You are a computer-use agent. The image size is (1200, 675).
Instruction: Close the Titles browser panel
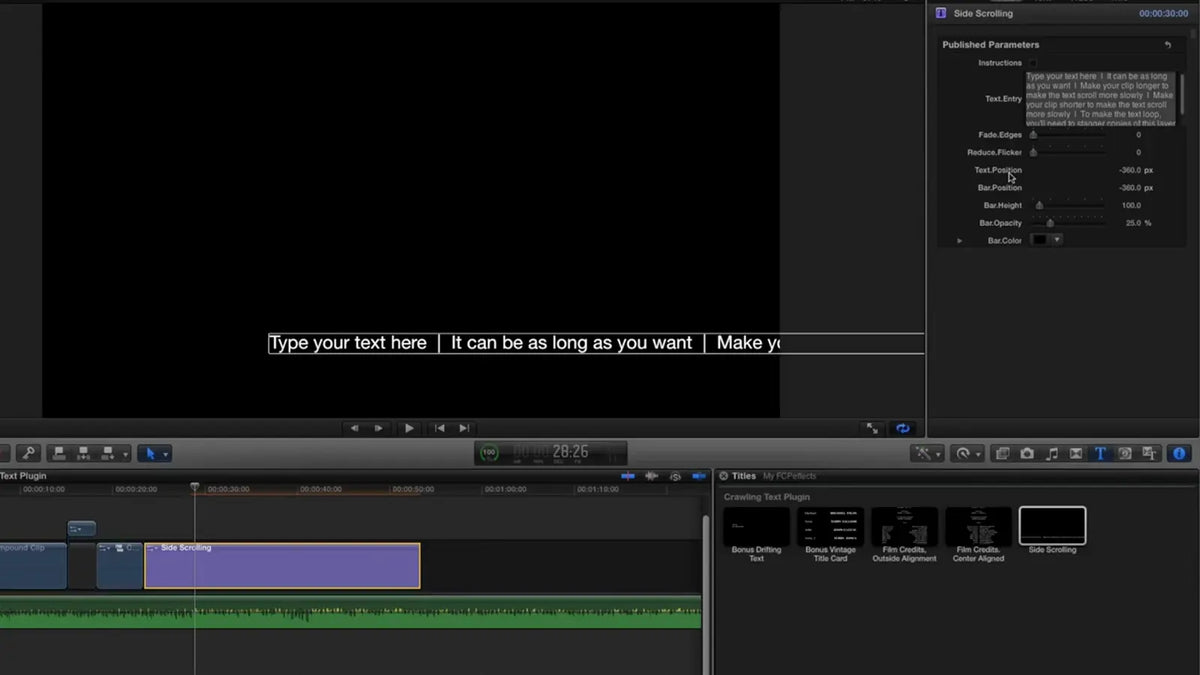coord(723,476)
